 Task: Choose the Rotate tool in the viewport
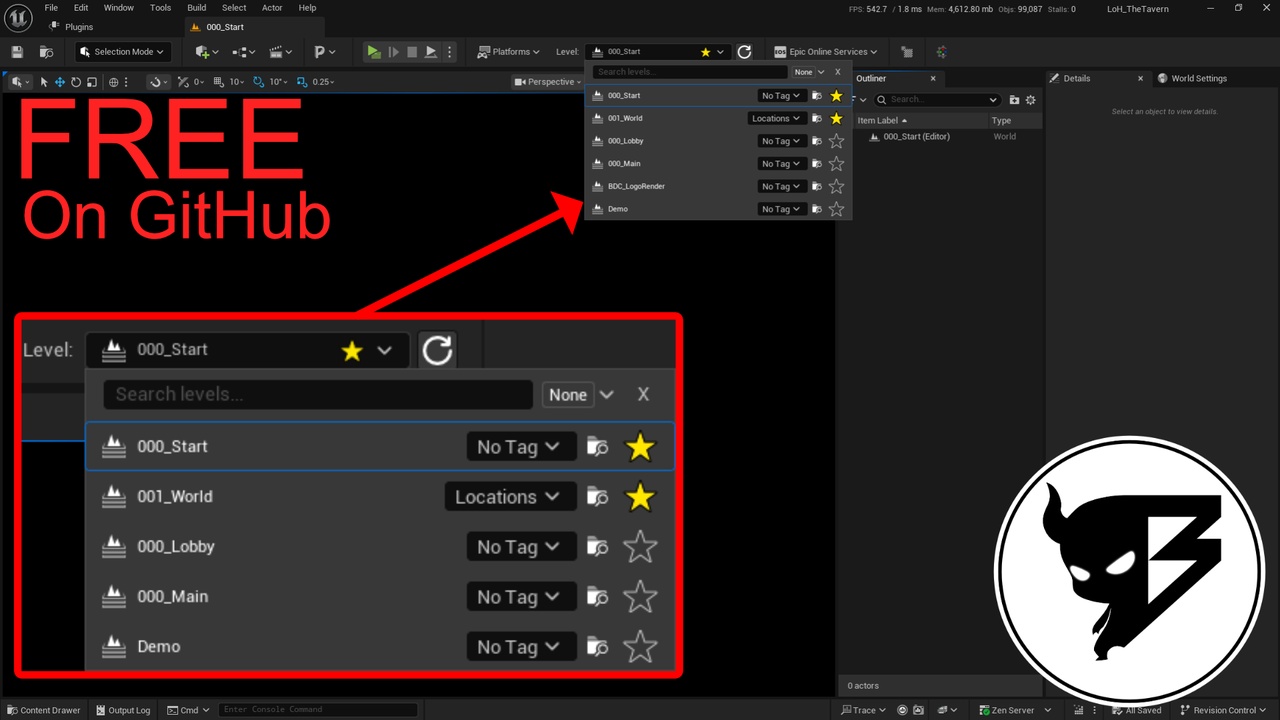tap(76, 82)
